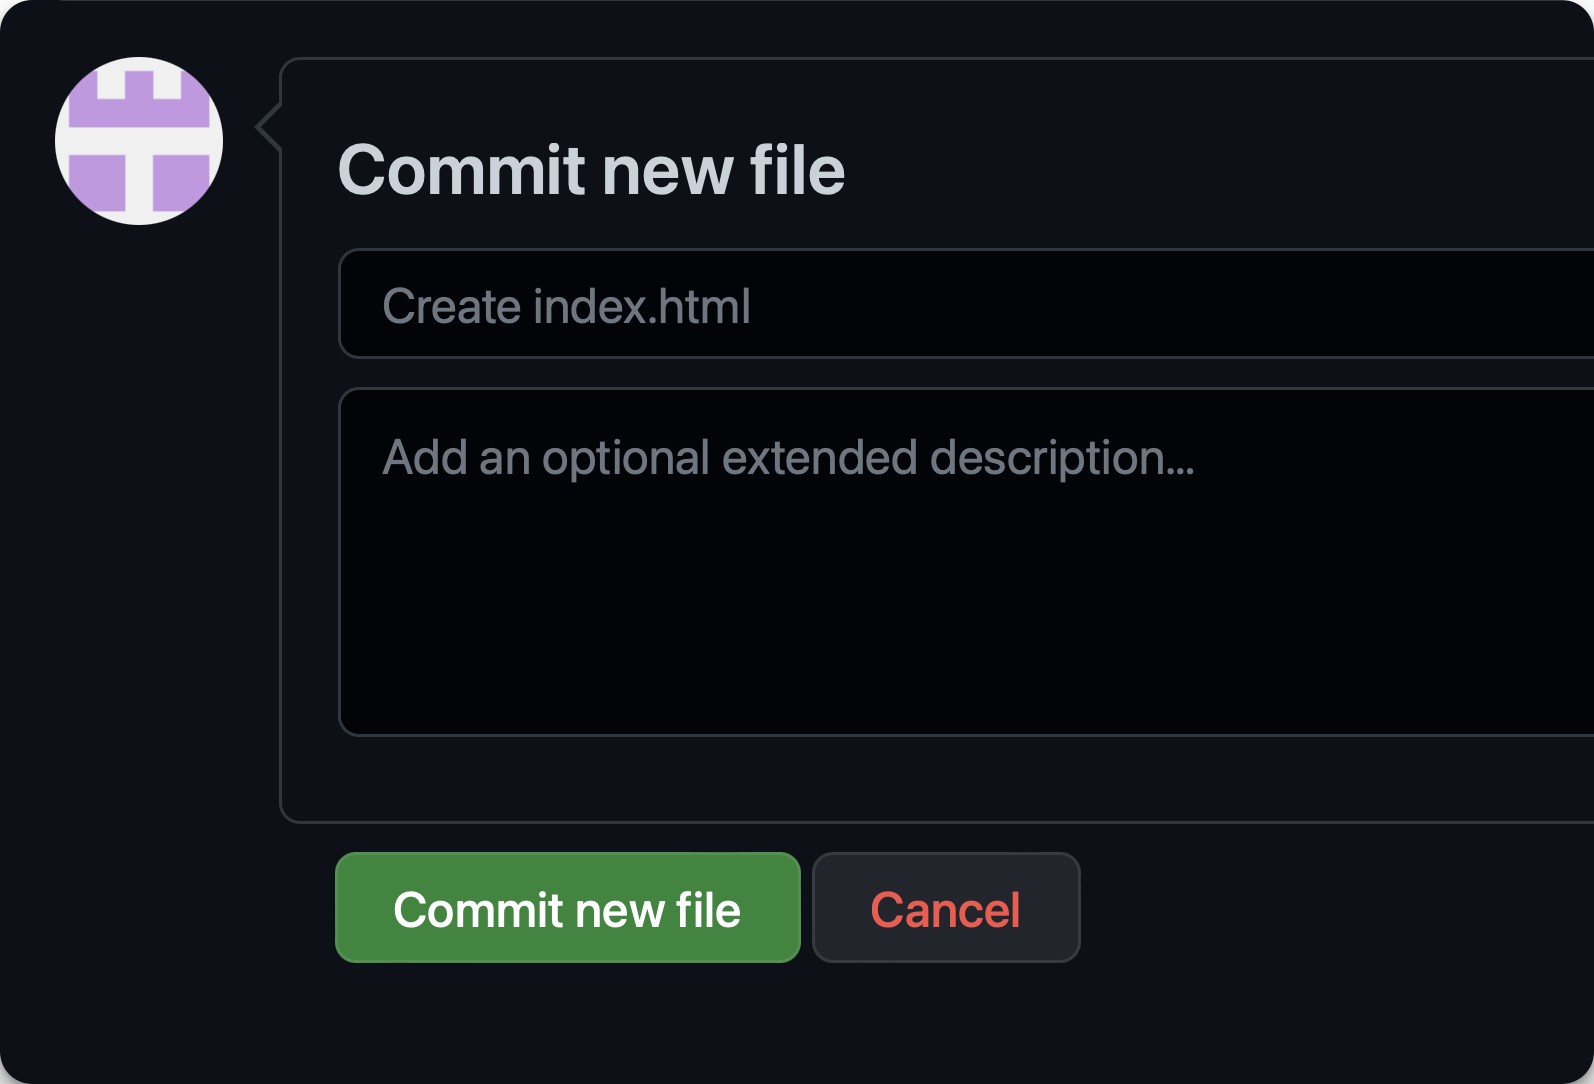
Task: Click the comment-box pointer beside the avatar
Action: 268,127
